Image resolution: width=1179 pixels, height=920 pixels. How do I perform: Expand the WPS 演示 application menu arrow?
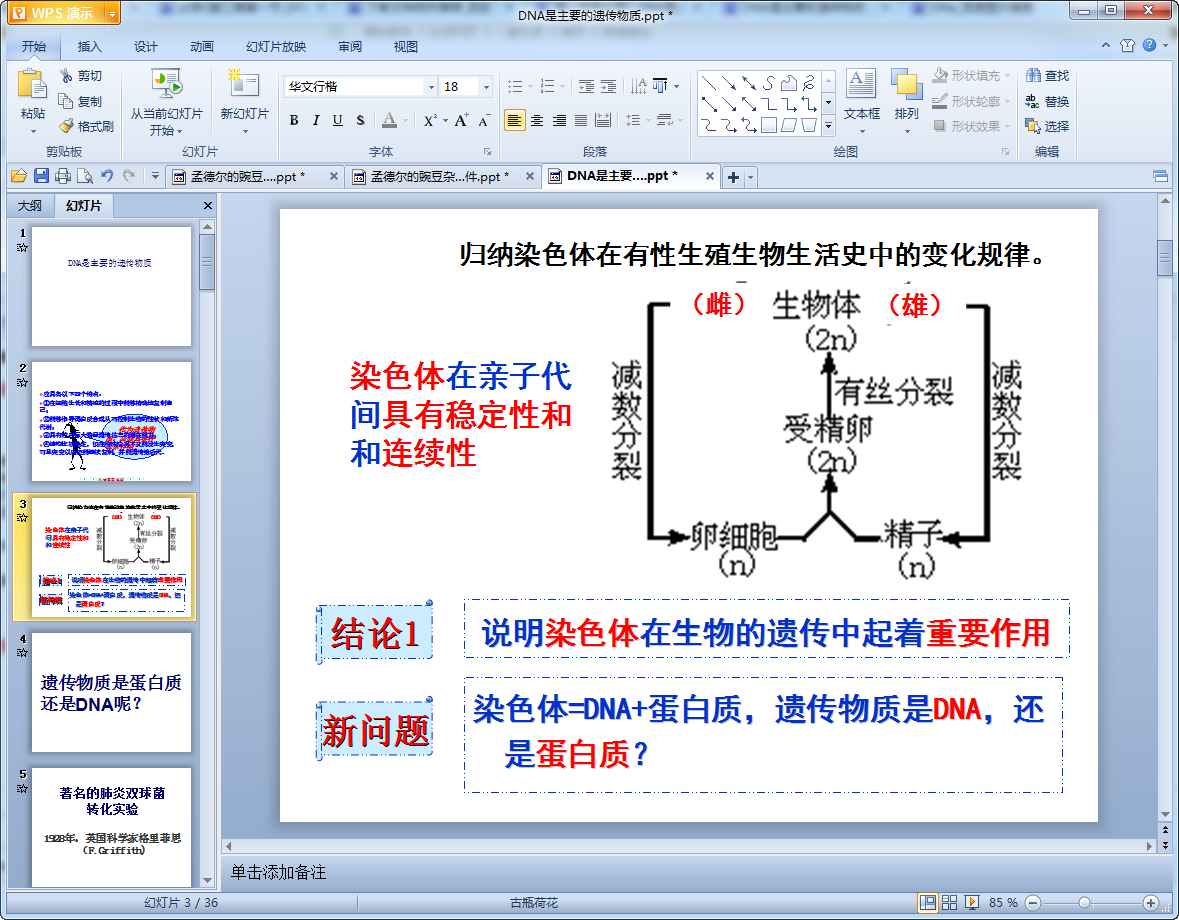coord(112,14)
